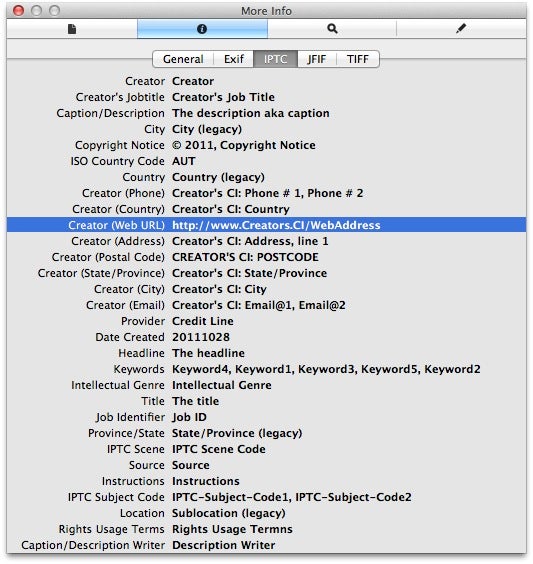
Task: Select the 'Source' label
Action: 147,465
